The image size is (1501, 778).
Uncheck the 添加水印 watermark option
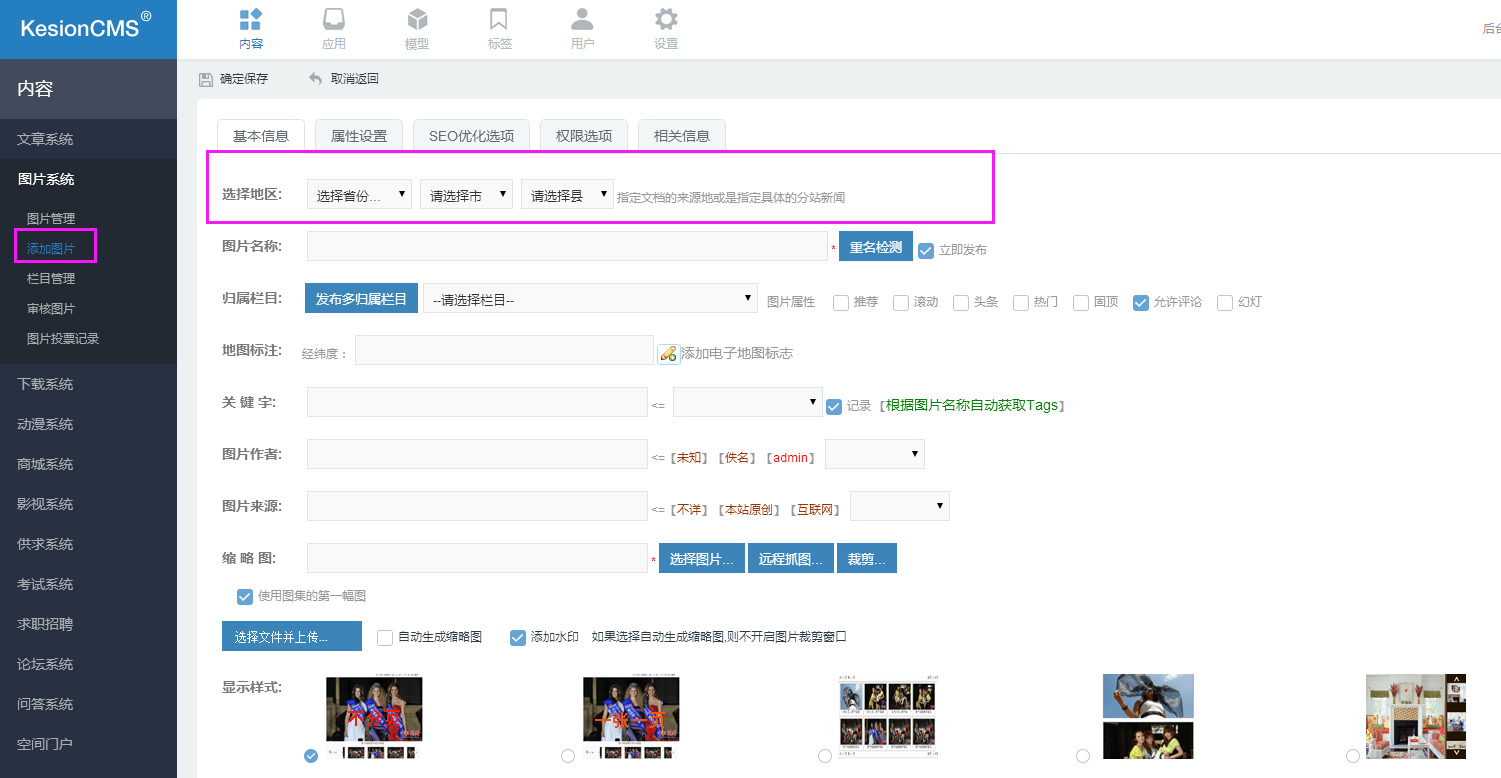click(x=518, y=636)
